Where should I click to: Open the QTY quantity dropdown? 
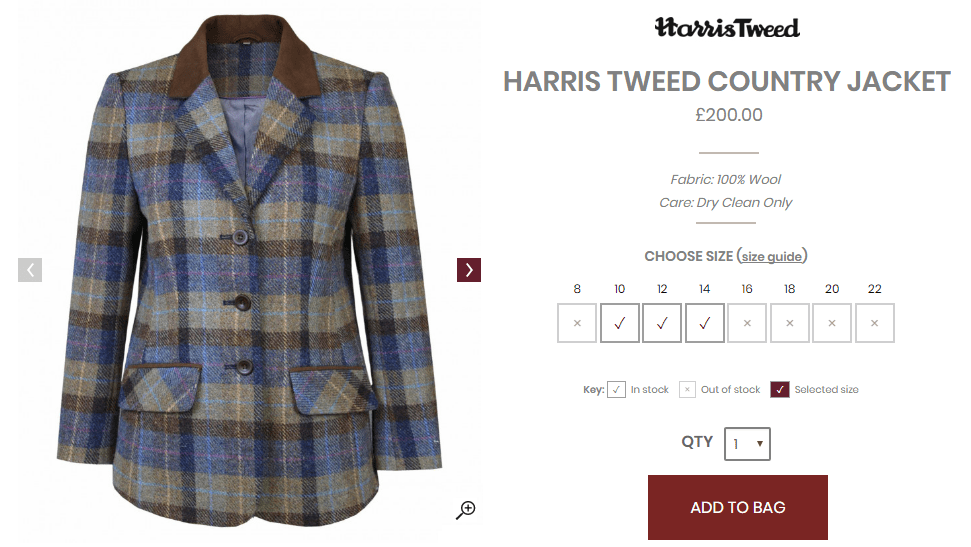coord(747,444)
